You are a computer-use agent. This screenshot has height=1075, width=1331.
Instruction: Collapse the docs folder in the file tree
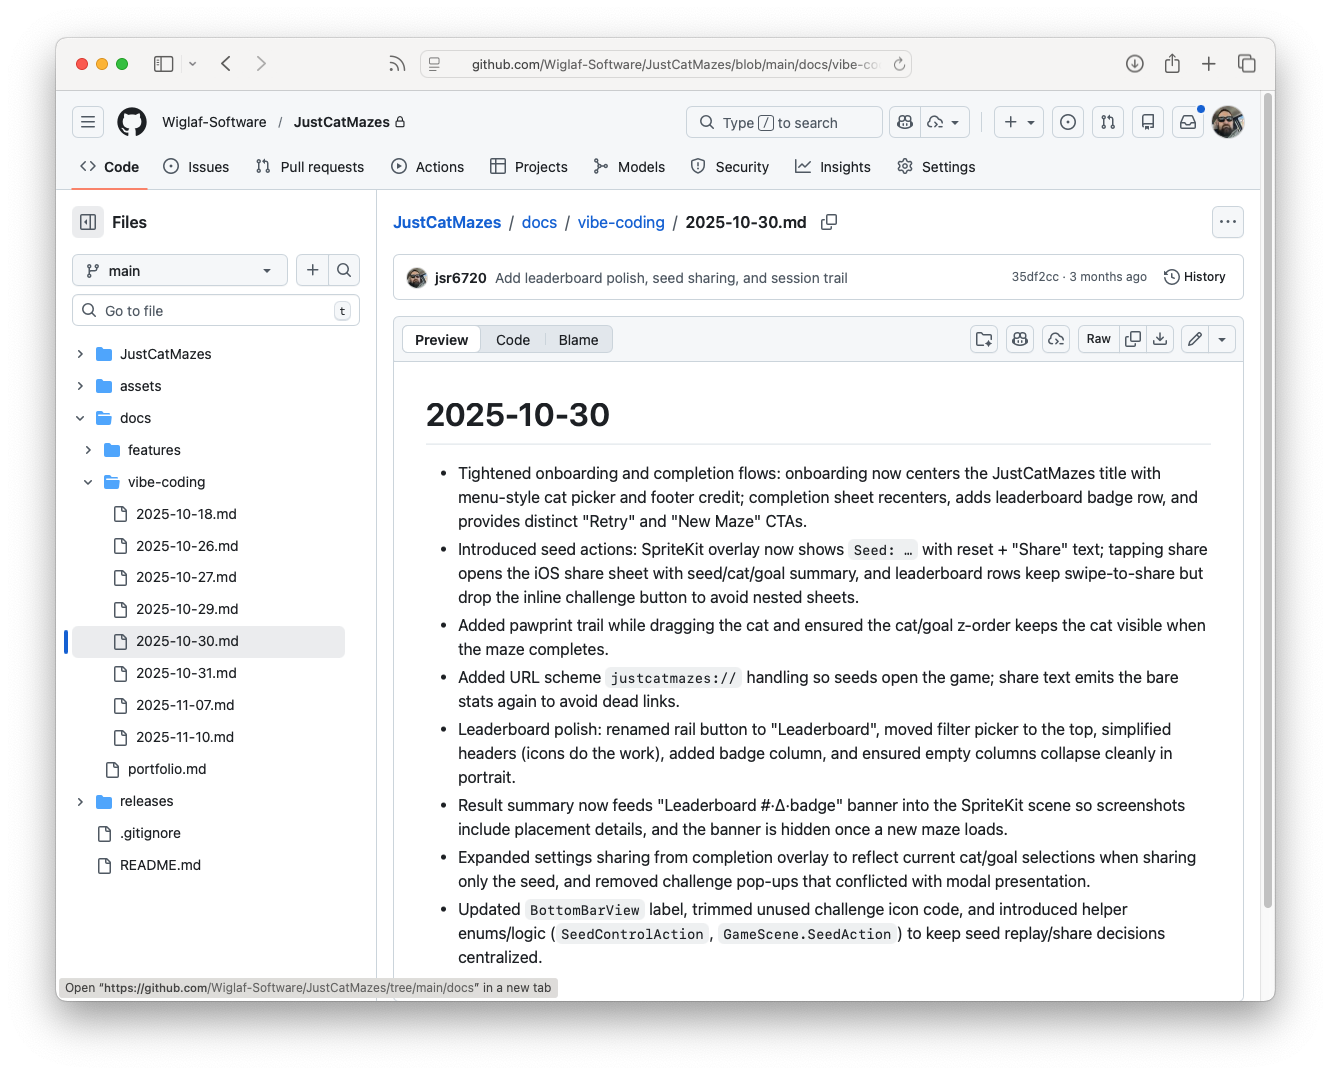coord(80,417)
